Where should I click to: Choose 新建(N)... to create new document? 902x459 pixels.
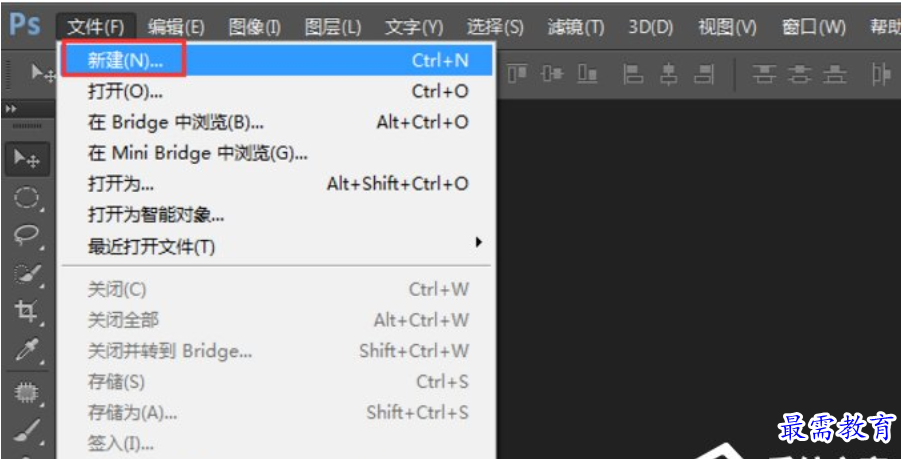tap(277, 60)
